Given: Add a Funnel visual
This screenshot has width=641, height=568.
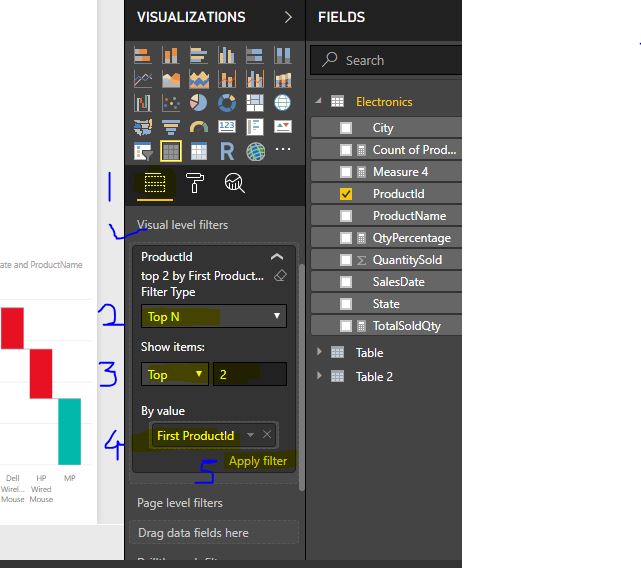Looking at the screenshot, I should tap(170, 127).
